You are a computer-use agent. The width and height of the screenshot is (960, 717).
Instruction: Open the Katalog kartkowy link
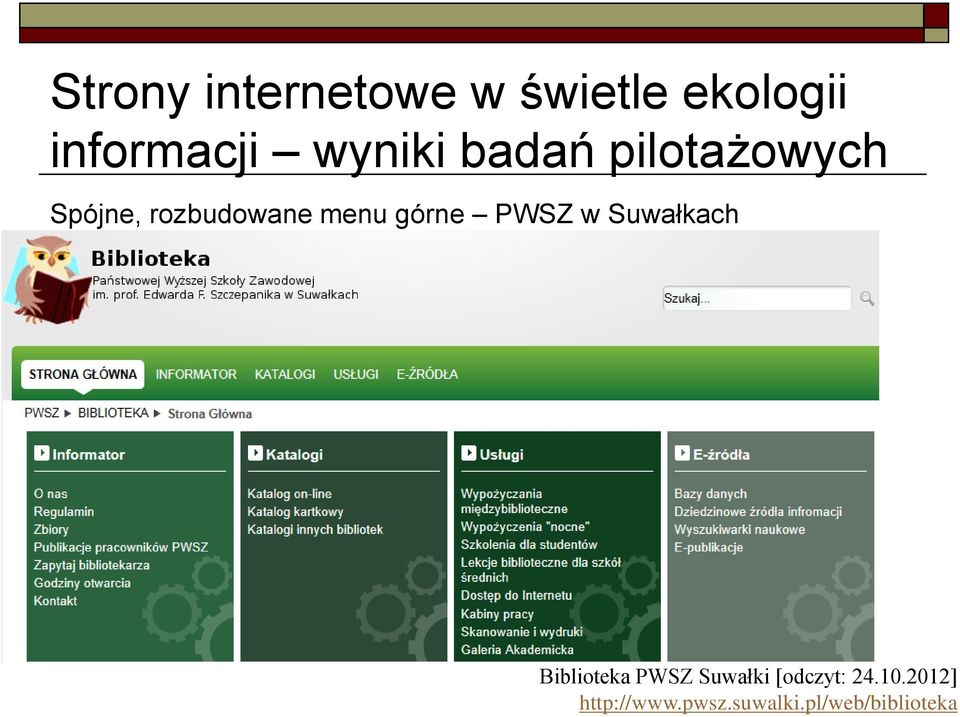(x=295, y=512)
